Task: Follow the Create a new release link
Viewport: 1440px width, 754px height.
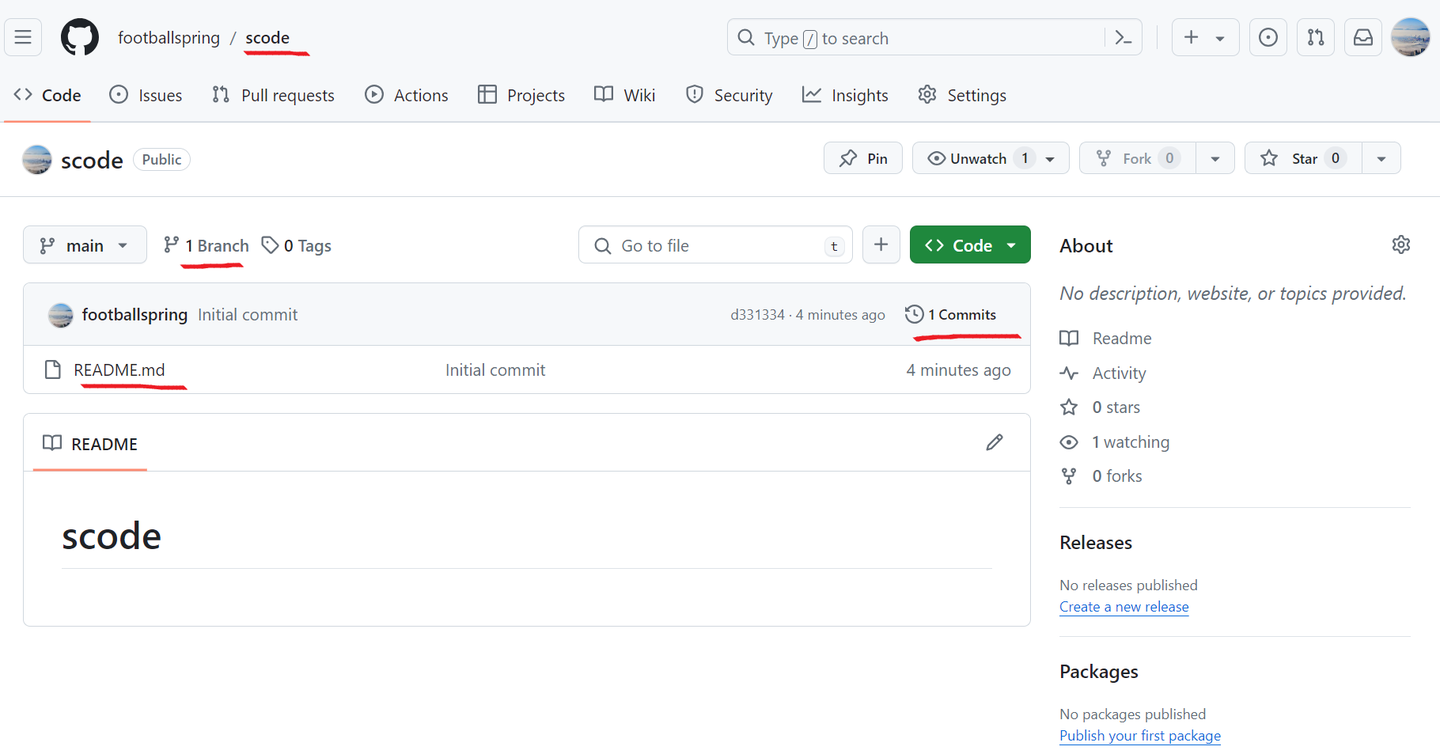Action: click(x=1123, y=606)
